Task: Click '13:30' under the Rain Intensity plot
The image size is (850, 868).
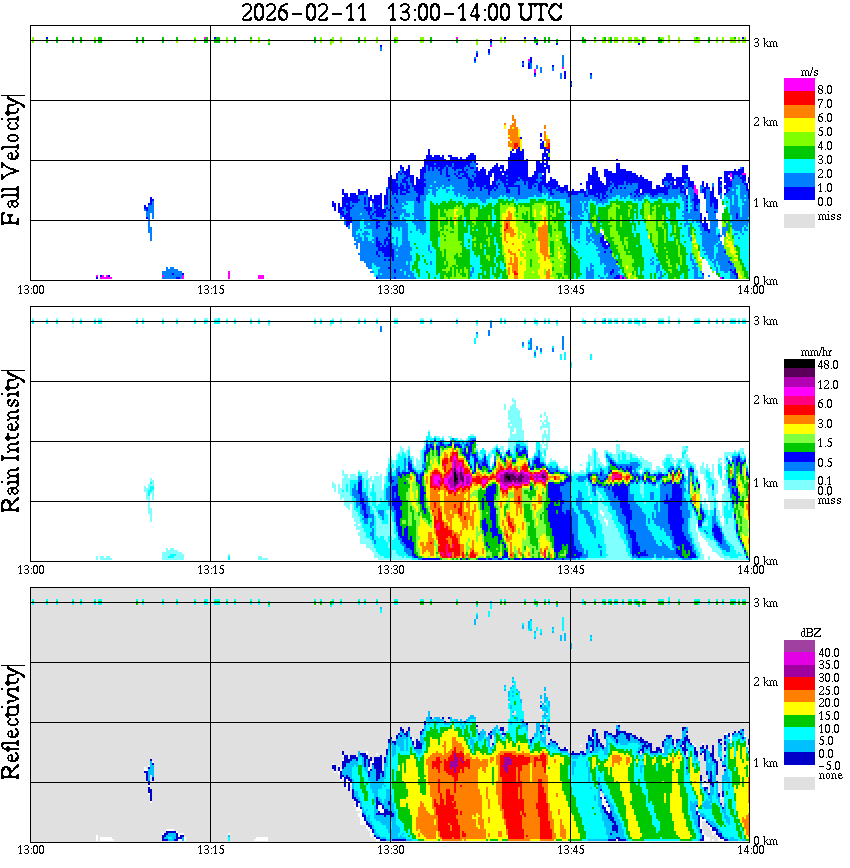Action: coord(391,570)
